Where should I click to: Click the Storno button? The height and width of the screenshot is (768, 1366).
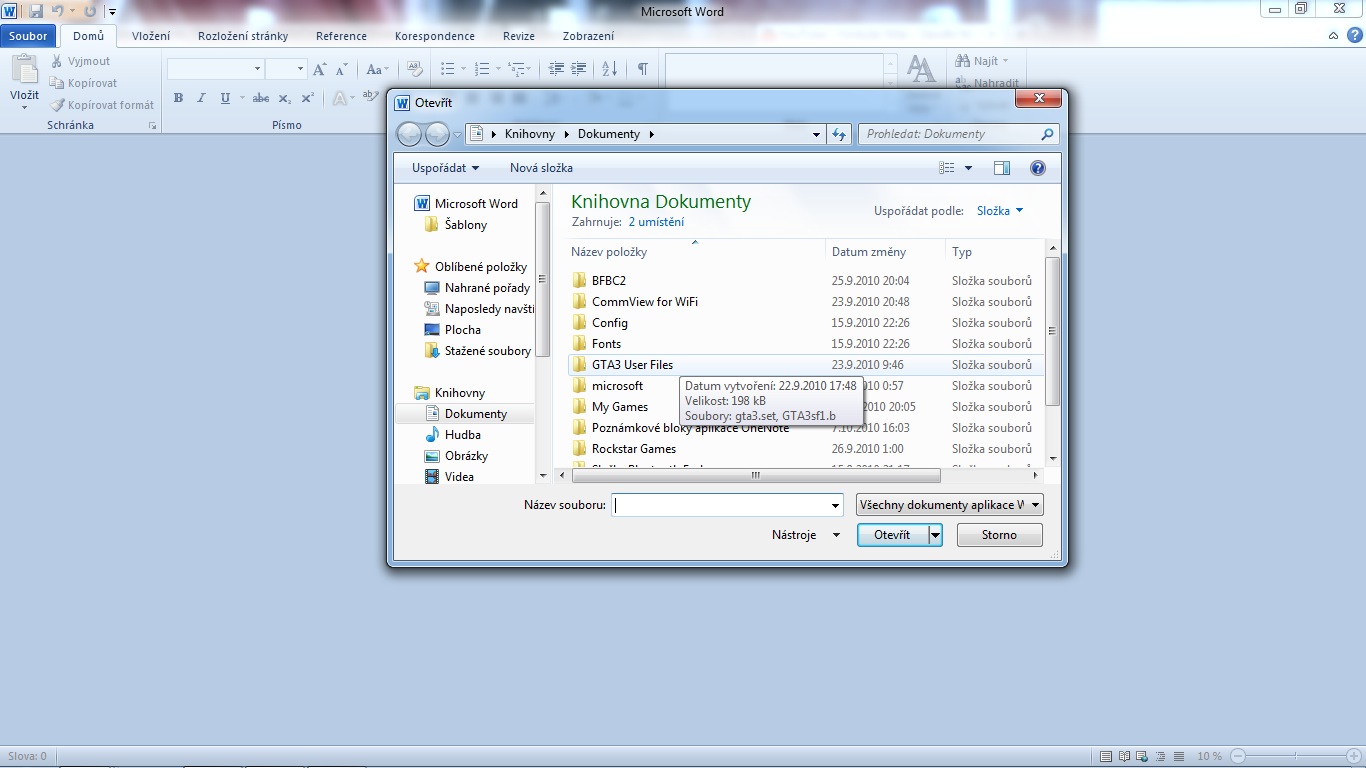999,535
